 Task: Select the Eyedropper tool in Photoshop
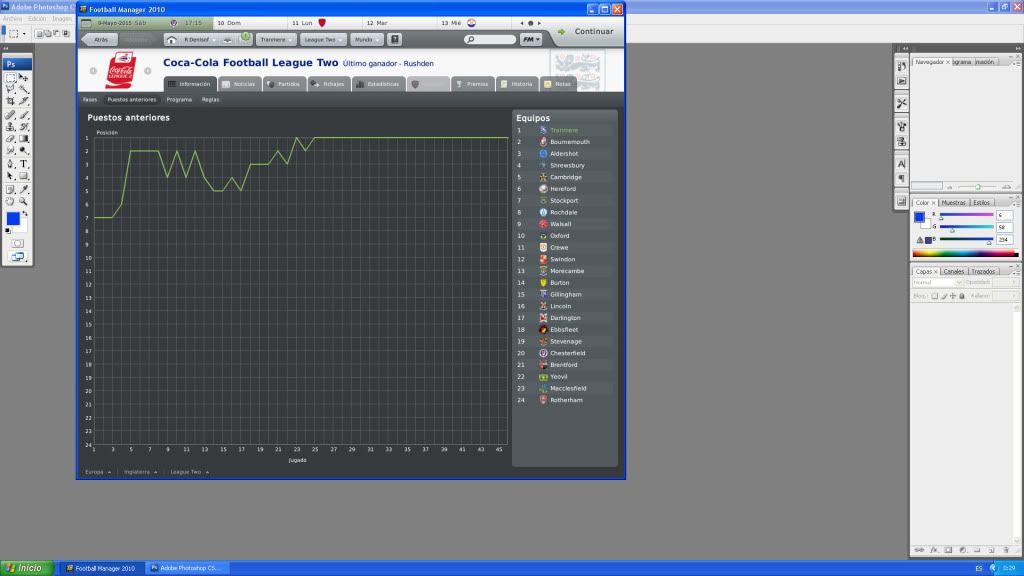[24, 189]
